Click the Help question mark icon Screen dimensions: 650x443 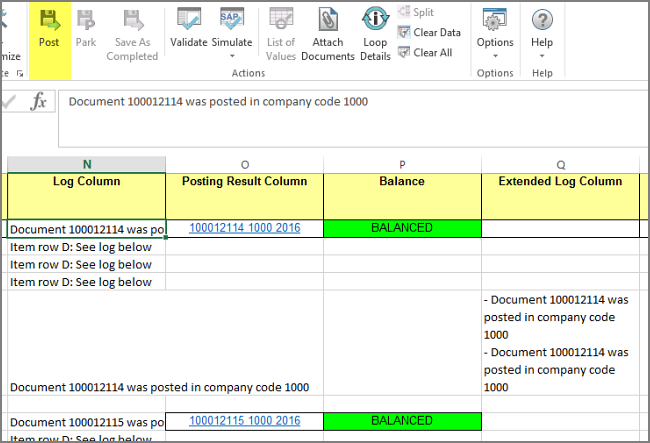(x=542, y=20)
